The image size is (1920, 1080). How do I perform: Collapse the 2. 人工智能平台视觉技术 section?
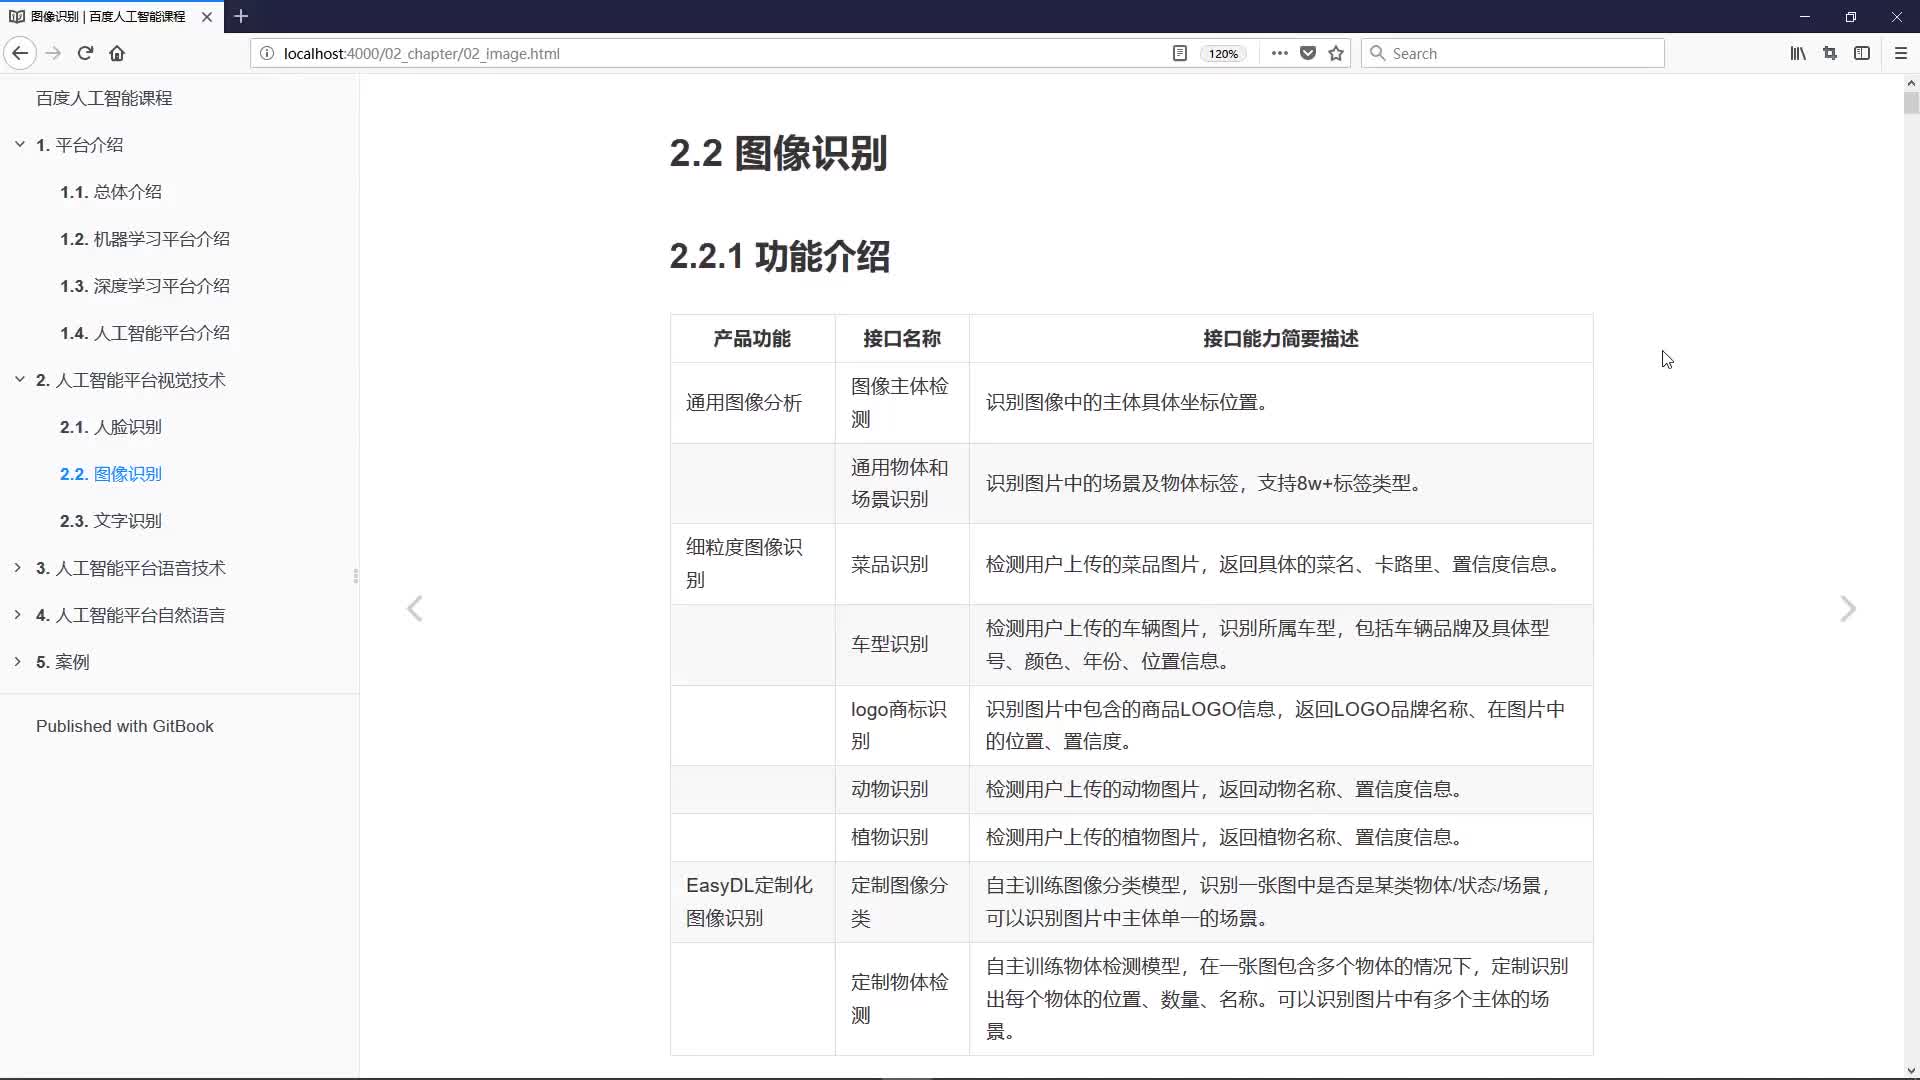coord(19,380)
